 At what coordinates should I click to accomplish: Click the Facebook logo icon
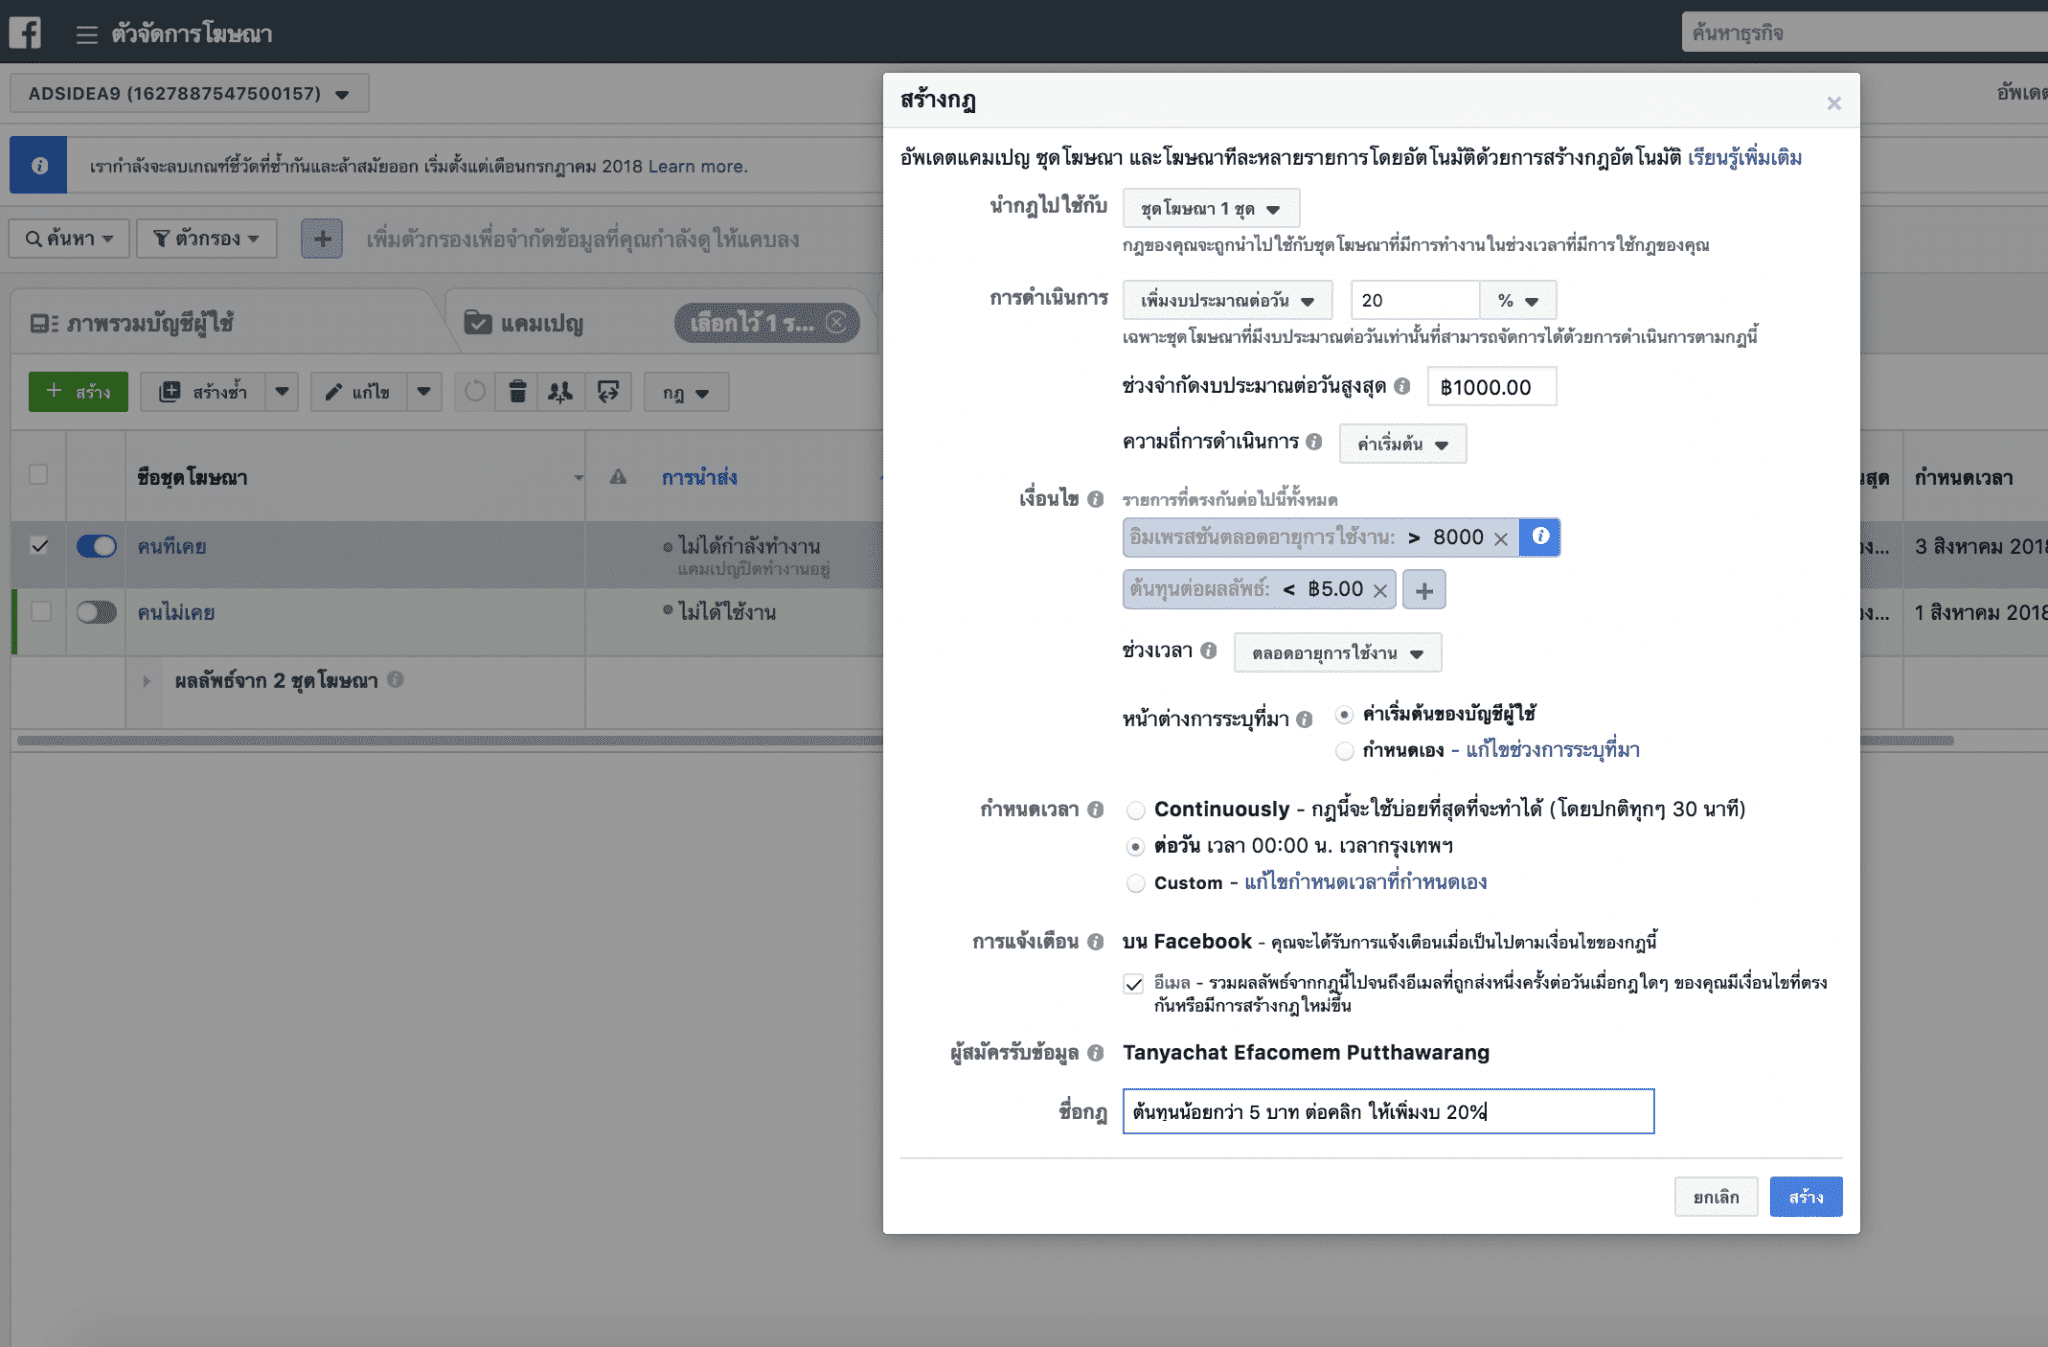coord(25,32)
